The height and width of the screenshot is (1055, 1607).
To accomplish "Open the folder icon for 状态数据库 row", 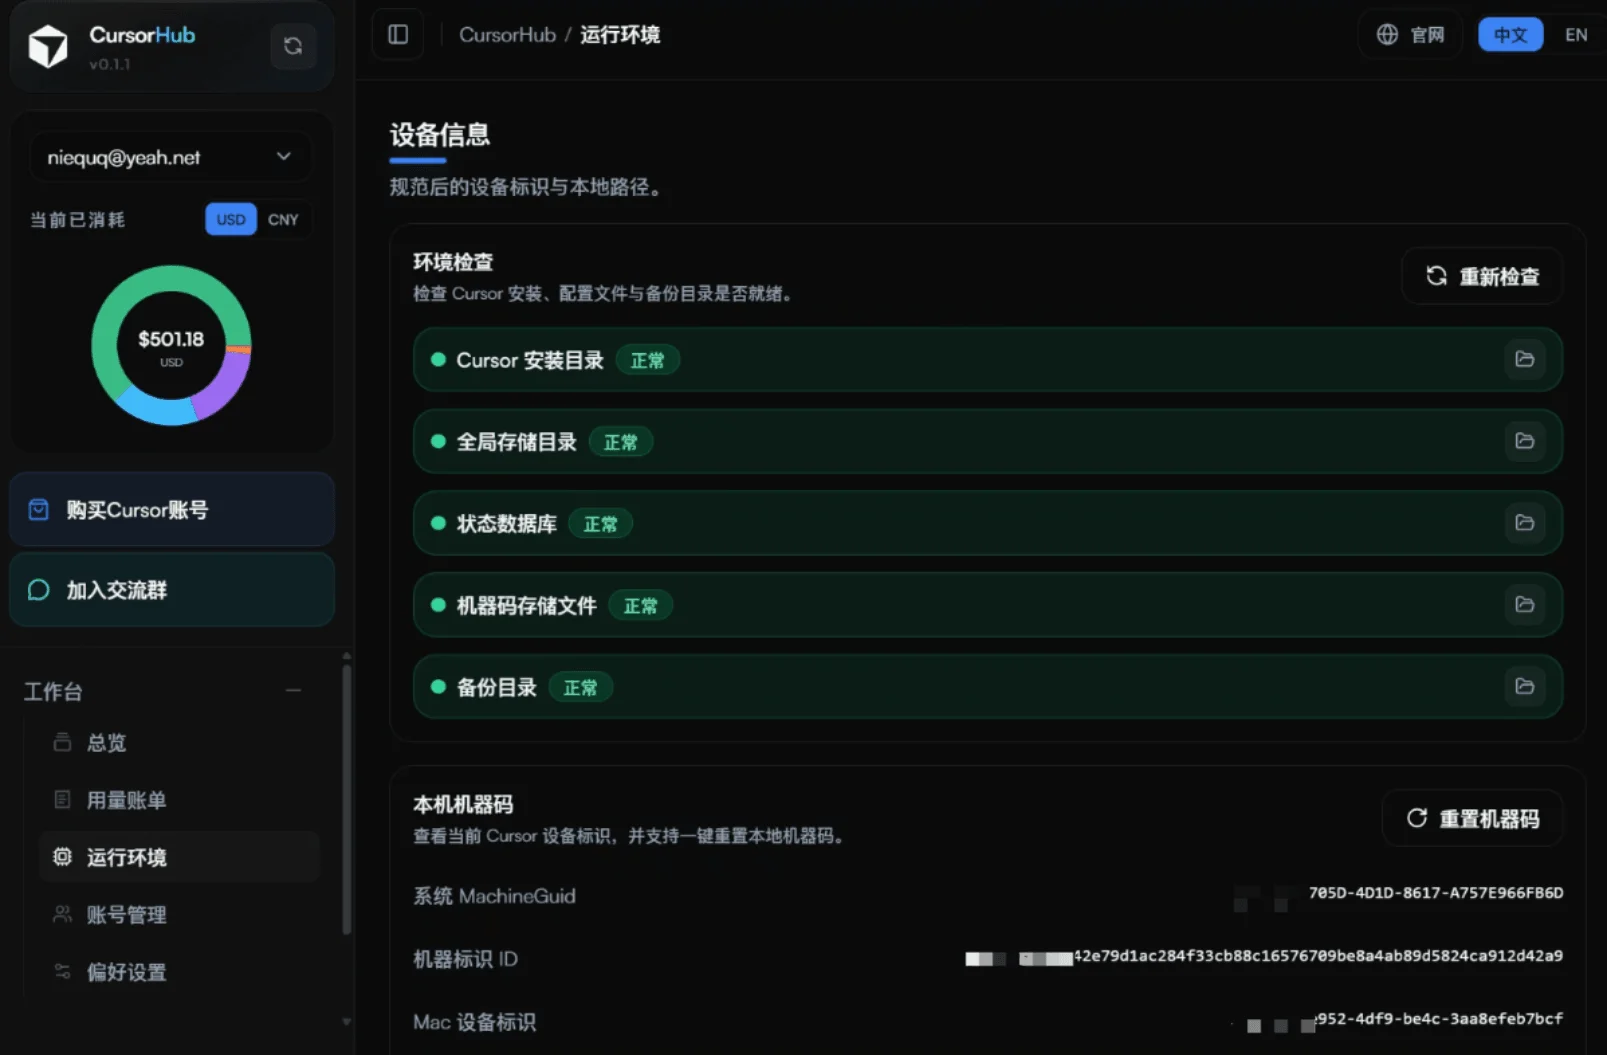I will 1524,522.
